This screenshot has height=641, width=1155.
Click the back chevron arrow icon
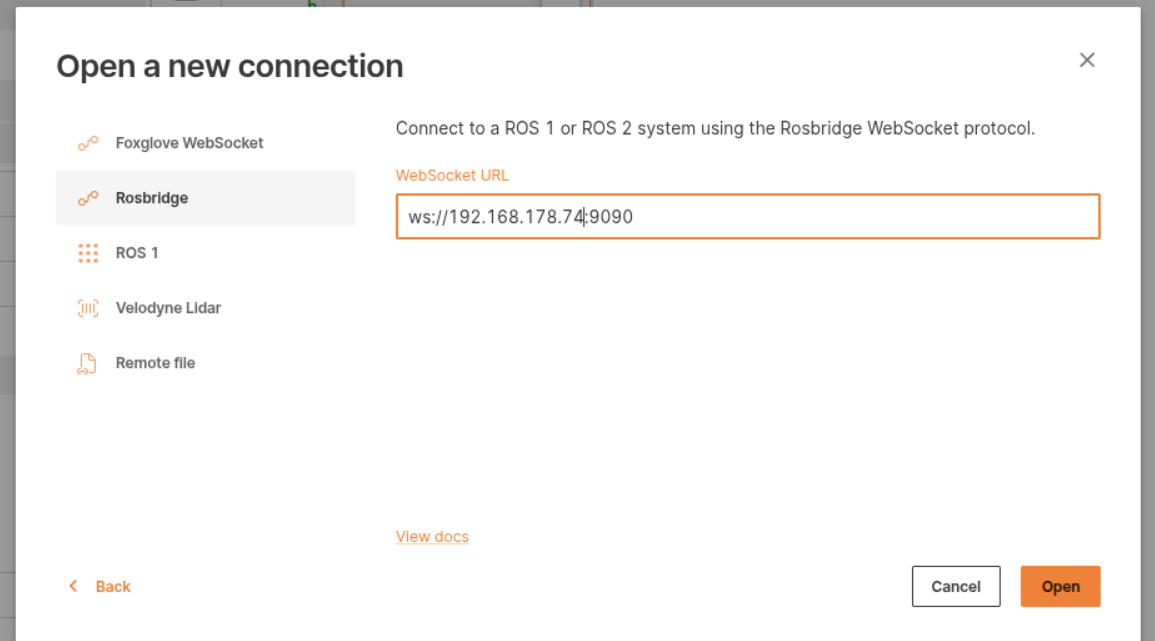pyautogui.click(x=71, y=586)
